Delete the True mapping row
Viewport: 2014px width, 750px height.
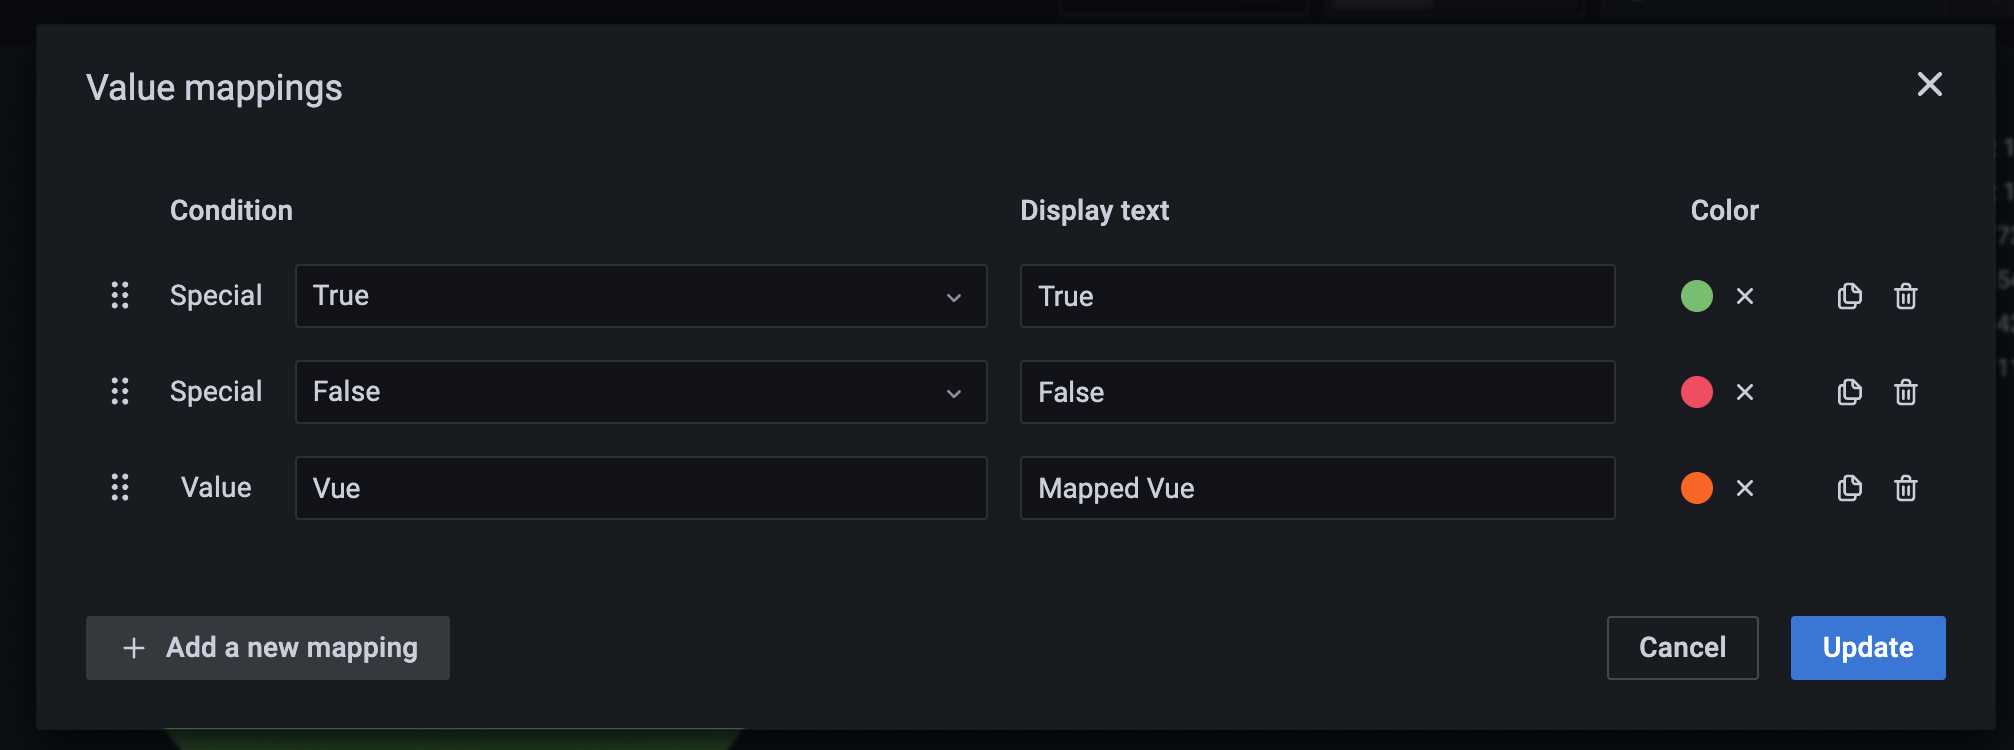tap(1906, 296)
